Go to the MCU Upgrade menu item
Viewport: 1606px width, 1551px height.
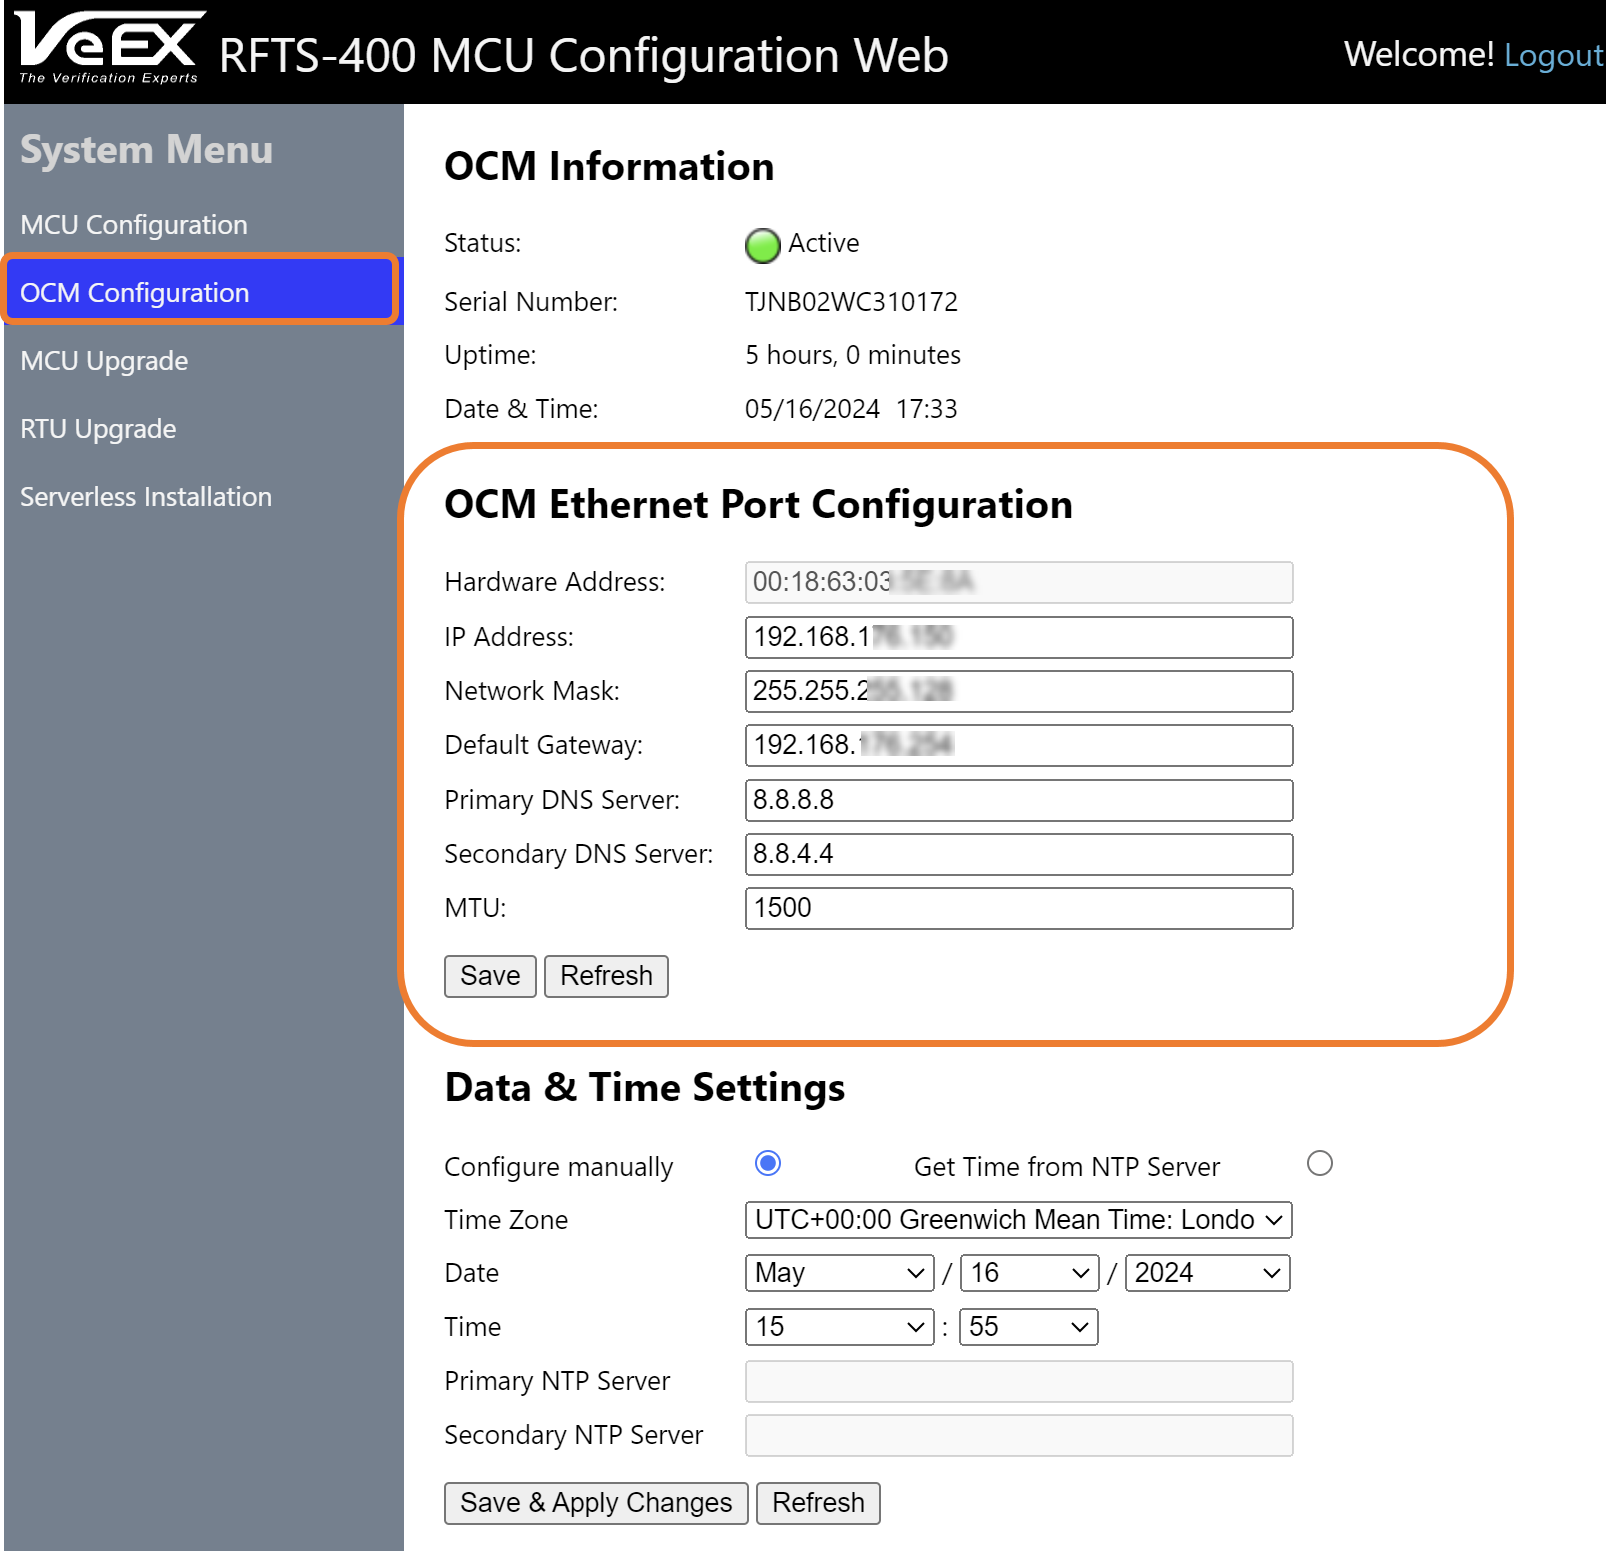104,361
